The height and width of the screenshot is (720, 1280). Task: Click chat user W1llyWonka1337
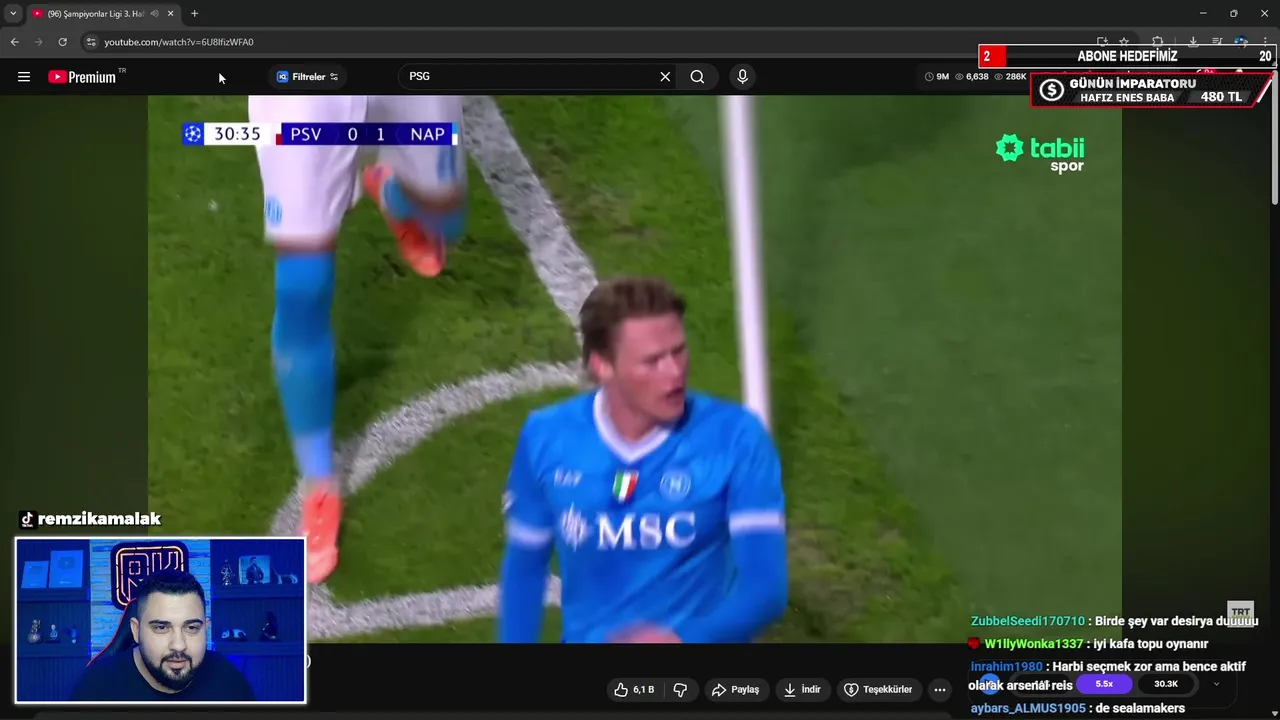click(1033, 644)
